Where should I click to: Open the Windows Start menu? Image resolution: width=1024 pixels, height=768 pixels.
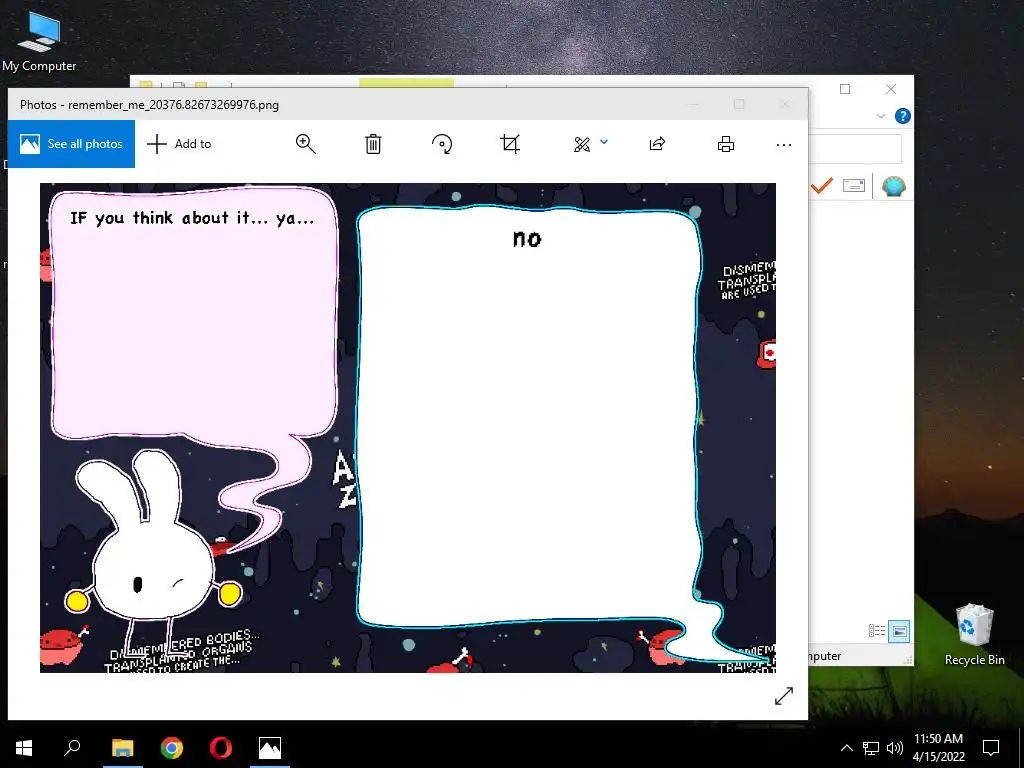24,748
